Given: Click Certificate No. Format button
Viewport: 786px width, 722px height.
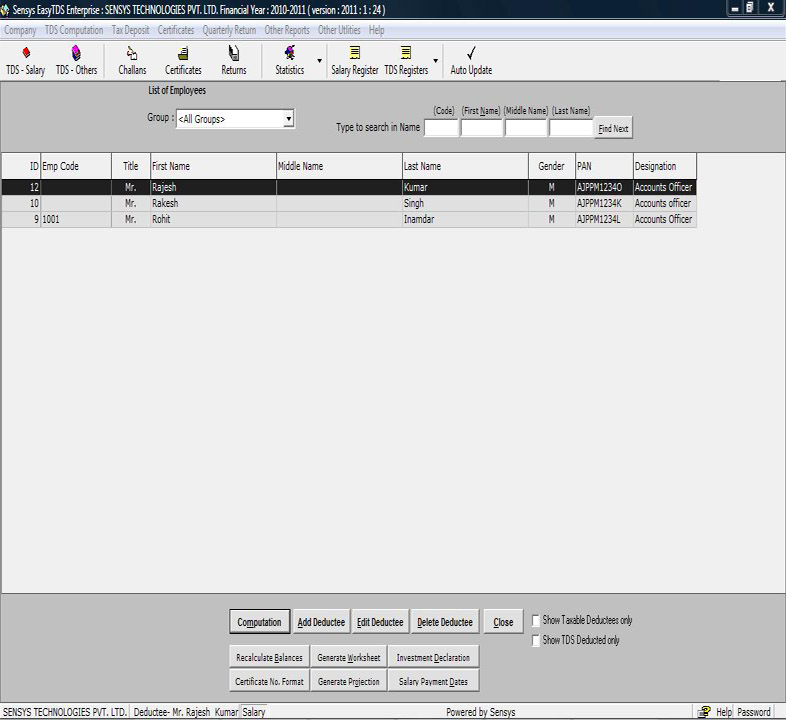Looking at the screenshot, I should [269, 681].
